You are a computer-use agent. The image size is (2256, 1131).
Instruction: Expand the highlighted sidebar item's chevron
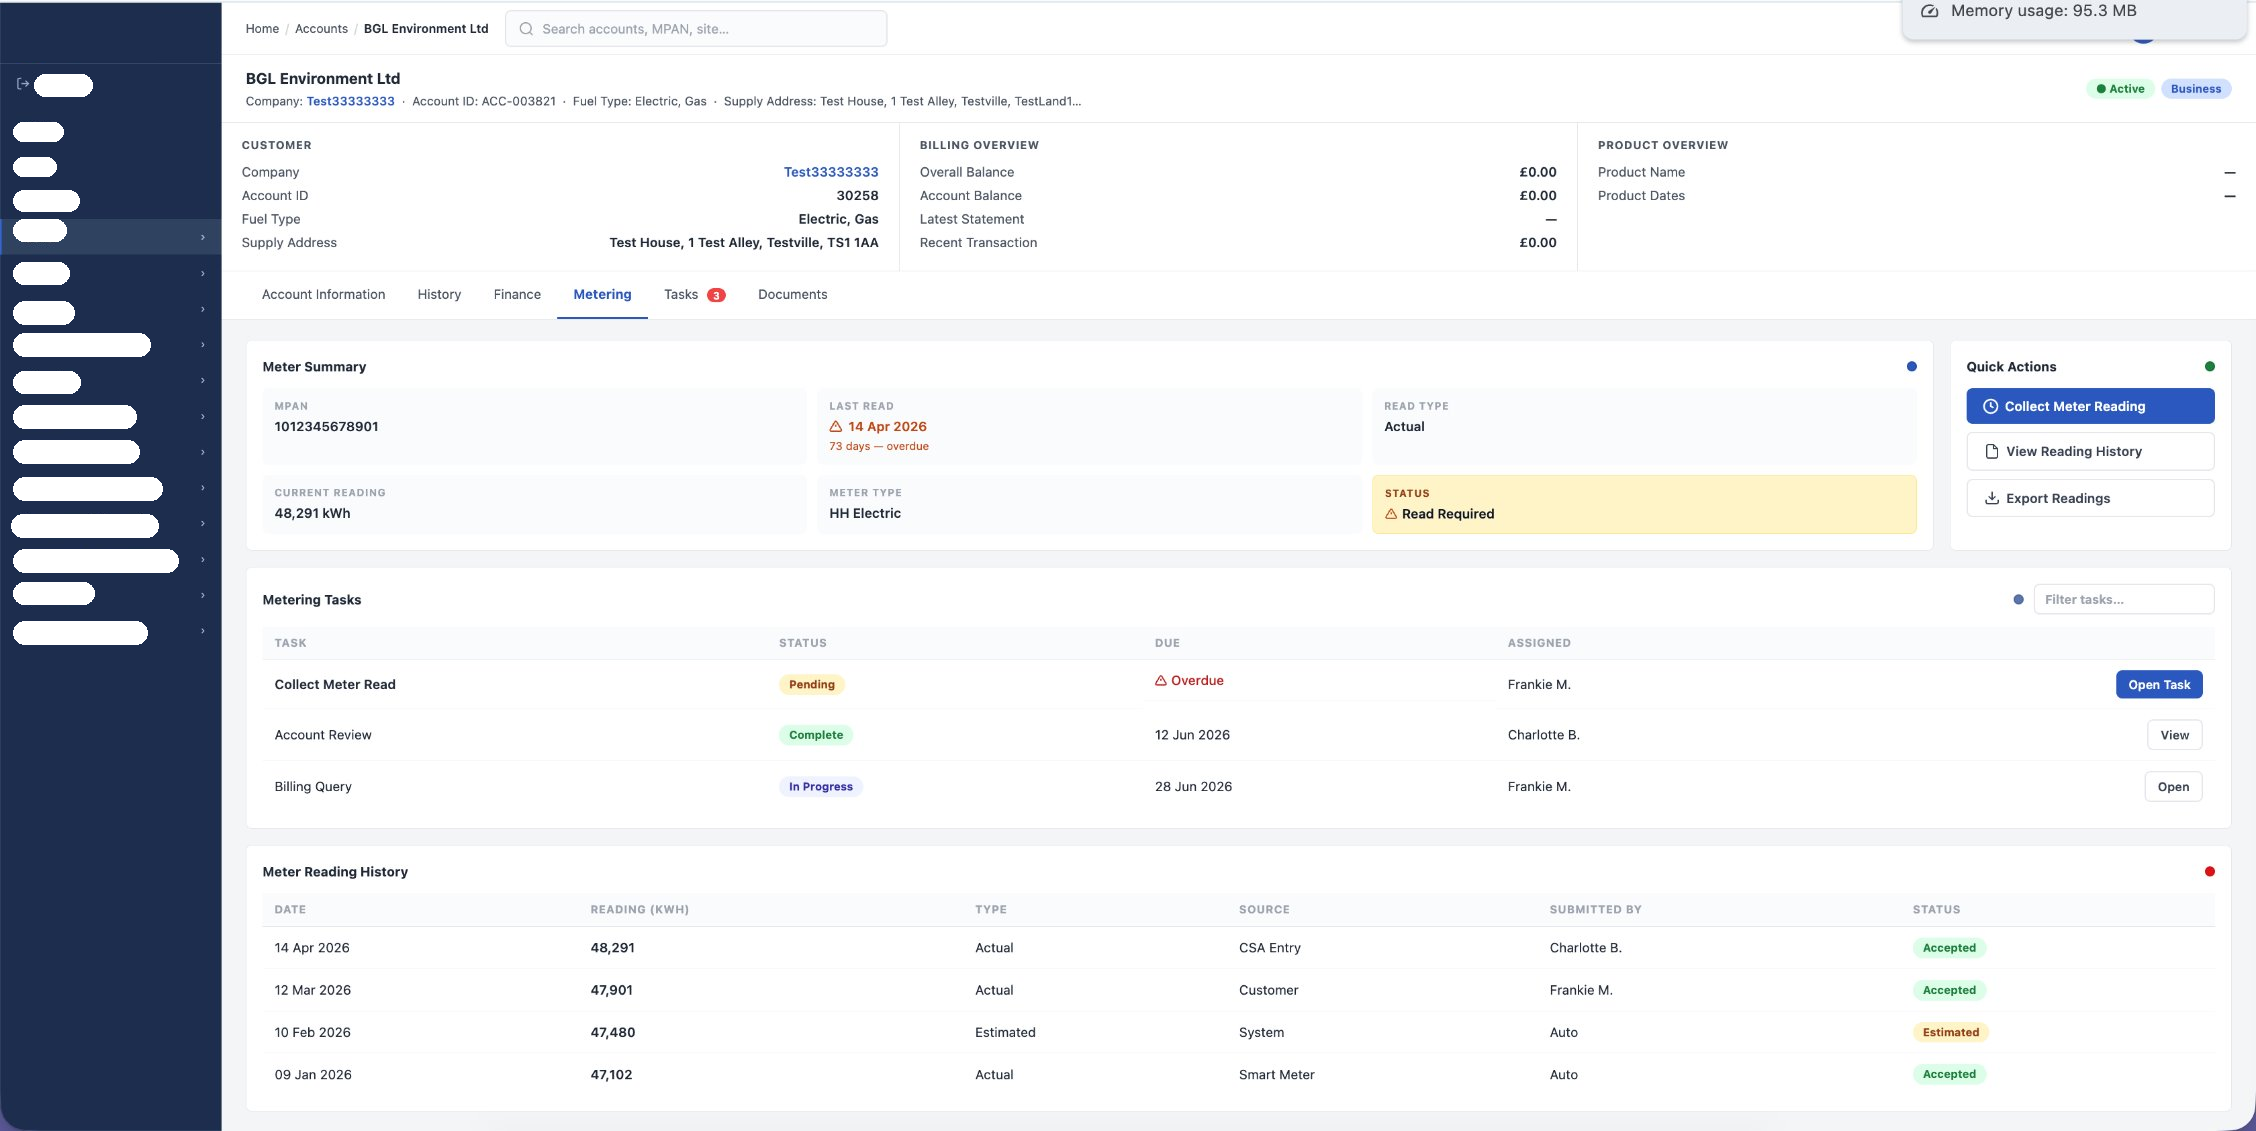pos(203,237)
